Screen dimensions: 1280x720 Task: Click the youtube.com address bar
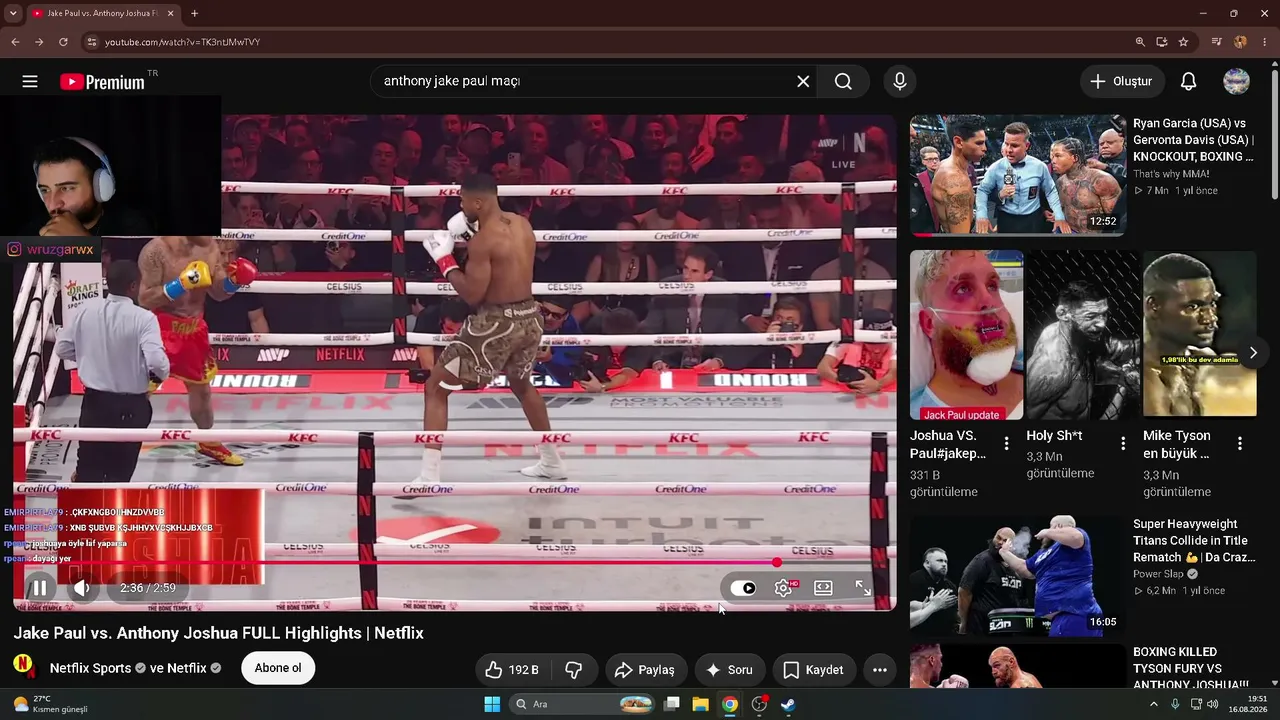click(x=610, y=42)
